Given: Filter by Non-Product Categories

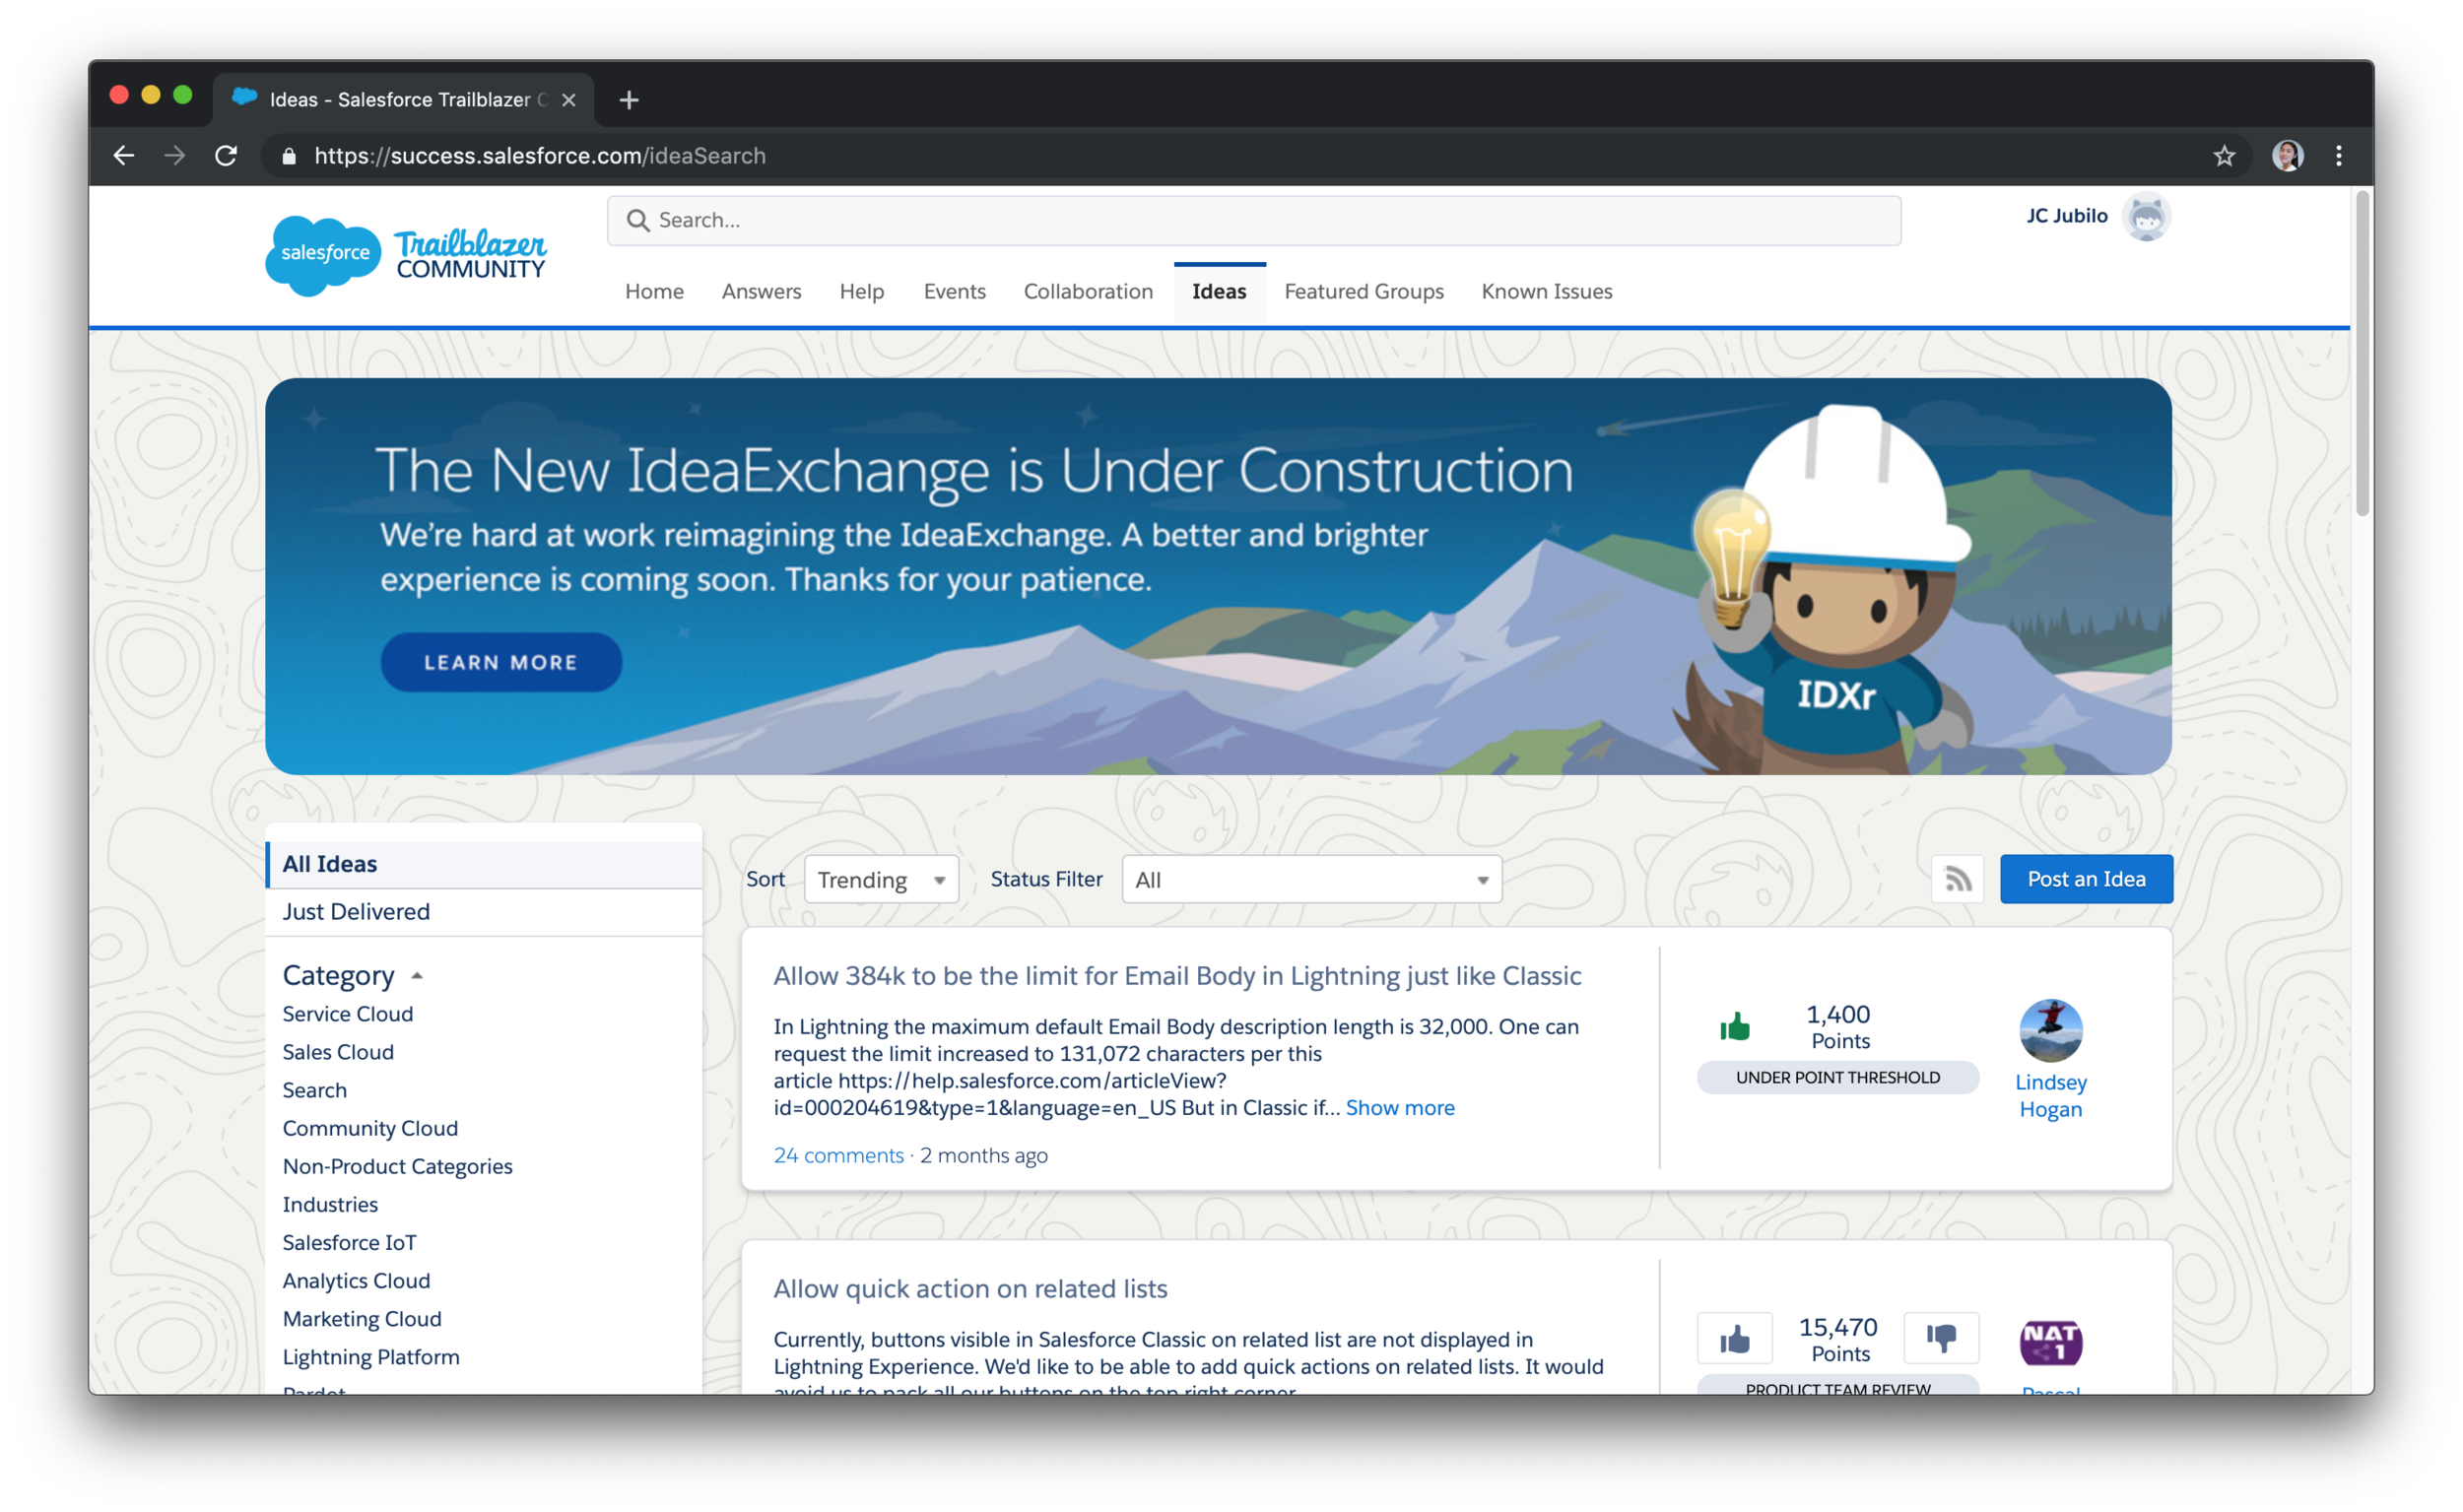Looking at the screenshot, I should (397, 1166).
